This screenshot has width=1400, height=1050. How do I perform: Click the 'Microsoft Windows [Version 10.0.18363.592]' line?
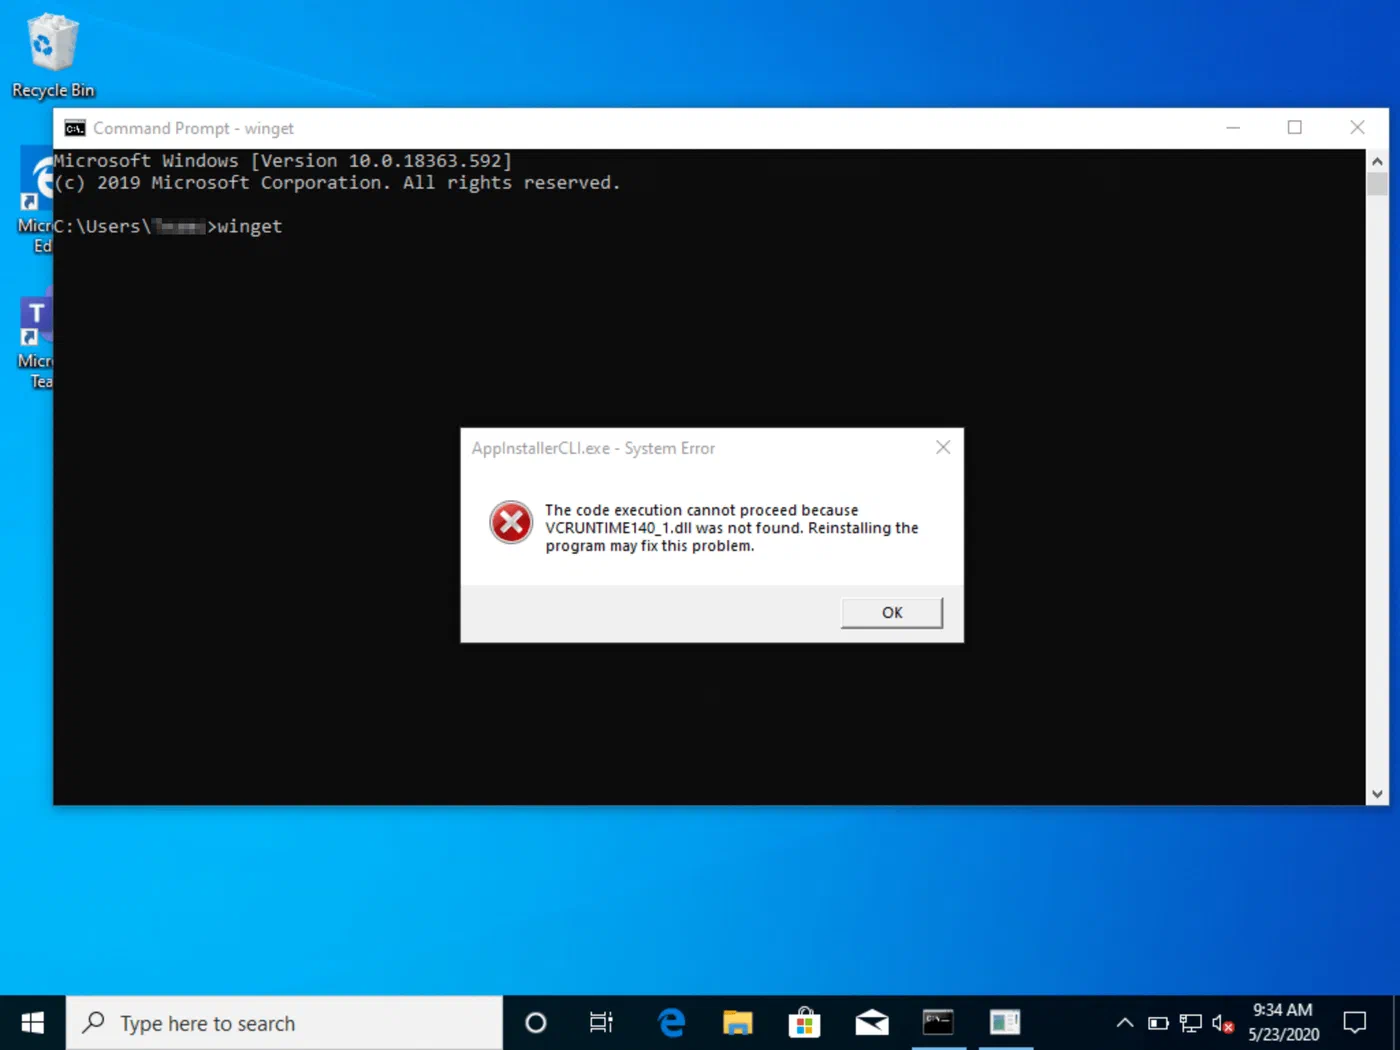(x=283, y=160)
